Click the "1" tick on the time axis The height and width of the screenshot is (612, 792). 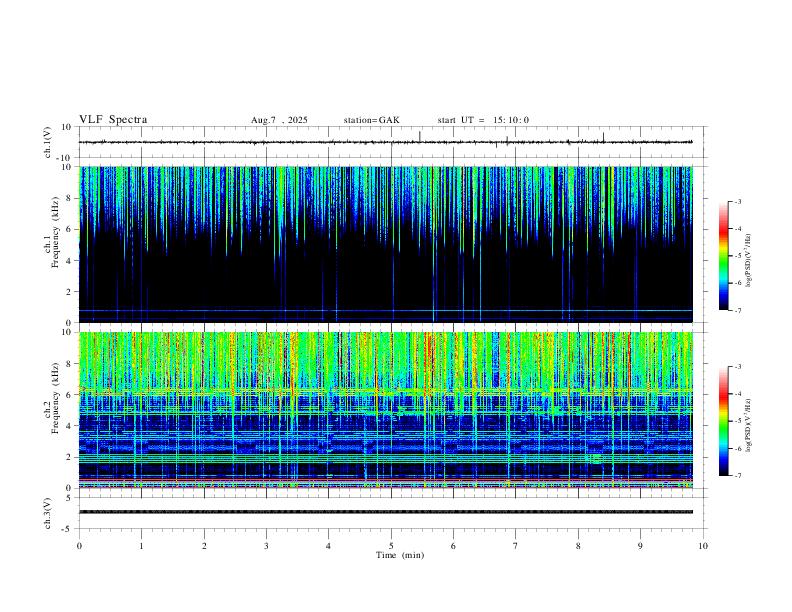coord(141,546)
